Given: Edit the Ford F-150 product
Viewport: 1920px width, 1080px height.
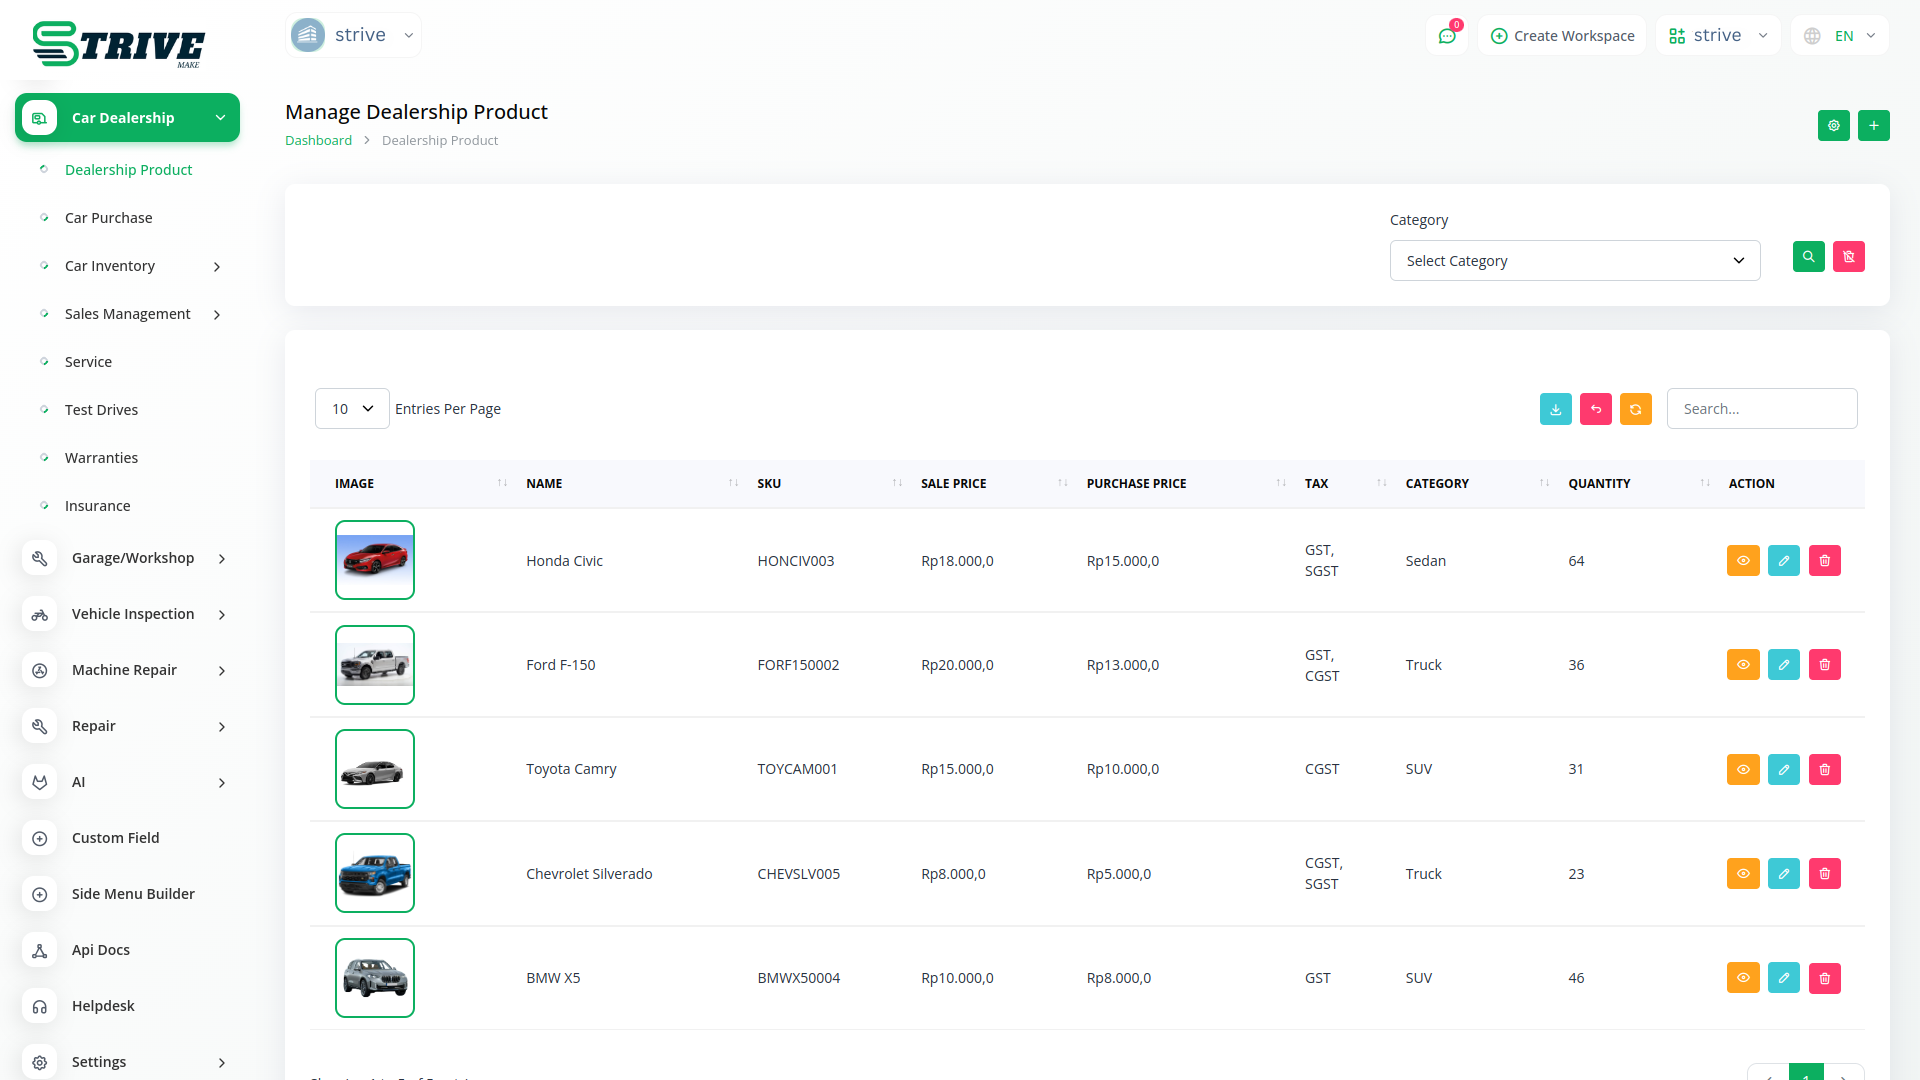Looking at the screenshot, I should (1783, 665).
